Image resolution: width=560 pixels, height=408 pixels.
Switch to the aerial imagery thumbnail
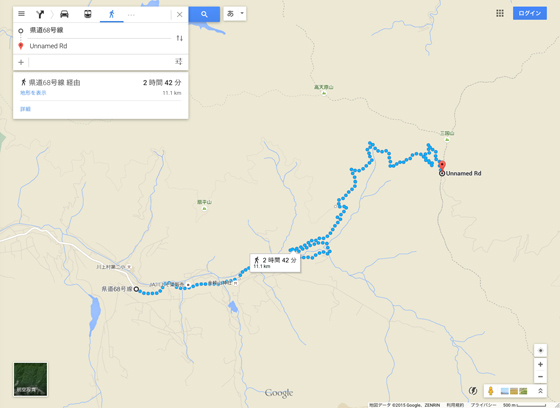[30, 379]
